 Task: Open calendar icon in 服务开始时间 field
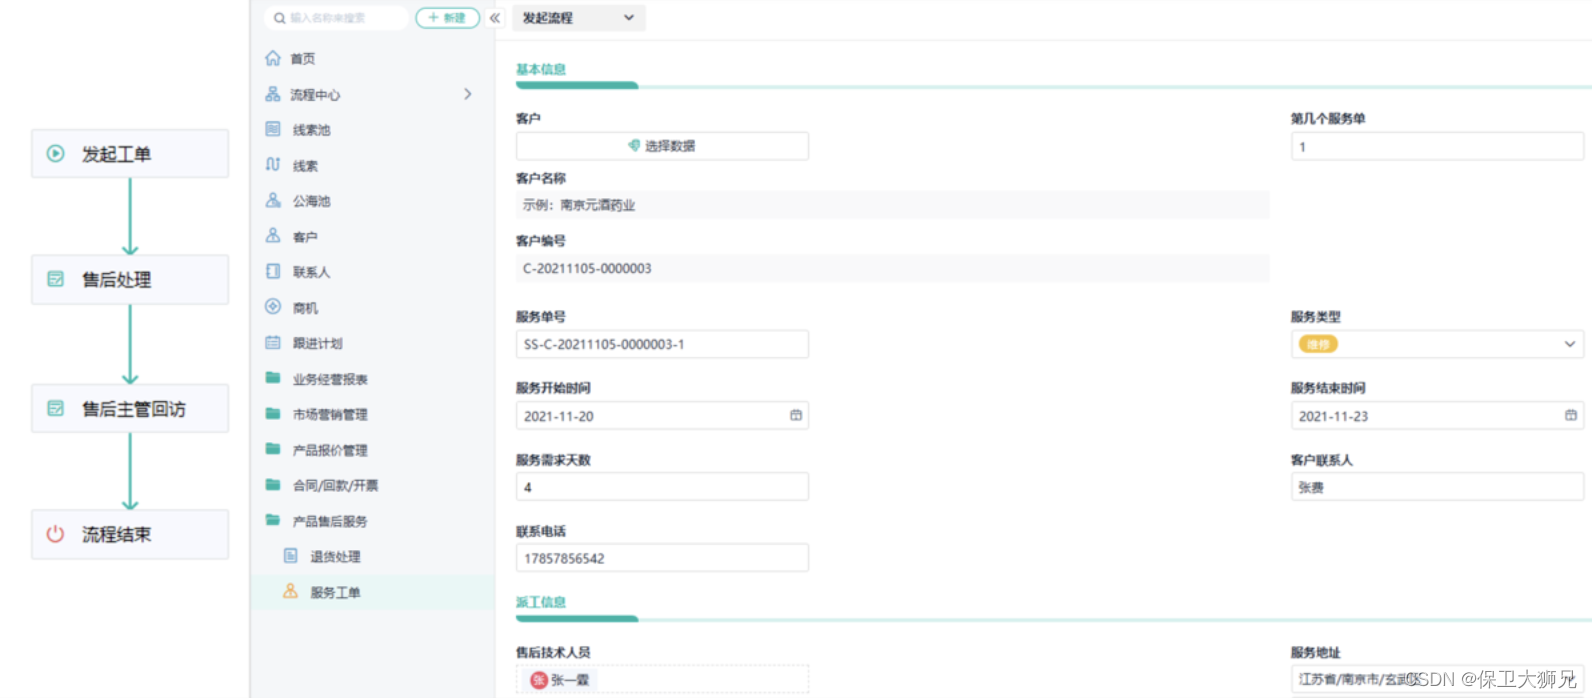point(796,415)
